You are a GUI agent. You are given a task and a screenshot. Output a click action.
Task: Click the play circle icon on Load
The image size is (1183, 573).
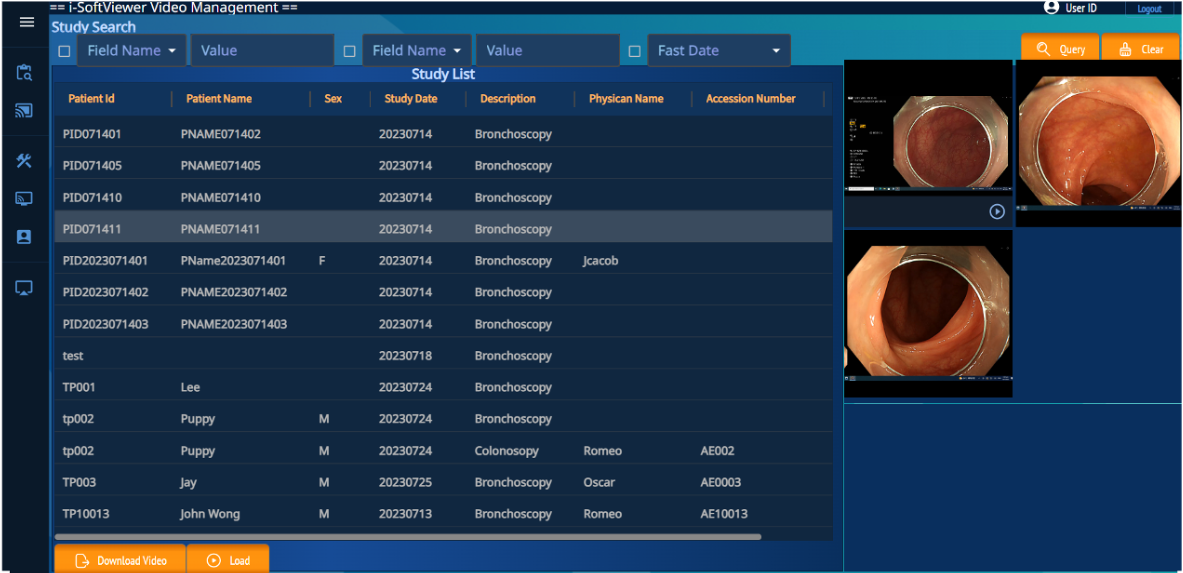point(214,561)
